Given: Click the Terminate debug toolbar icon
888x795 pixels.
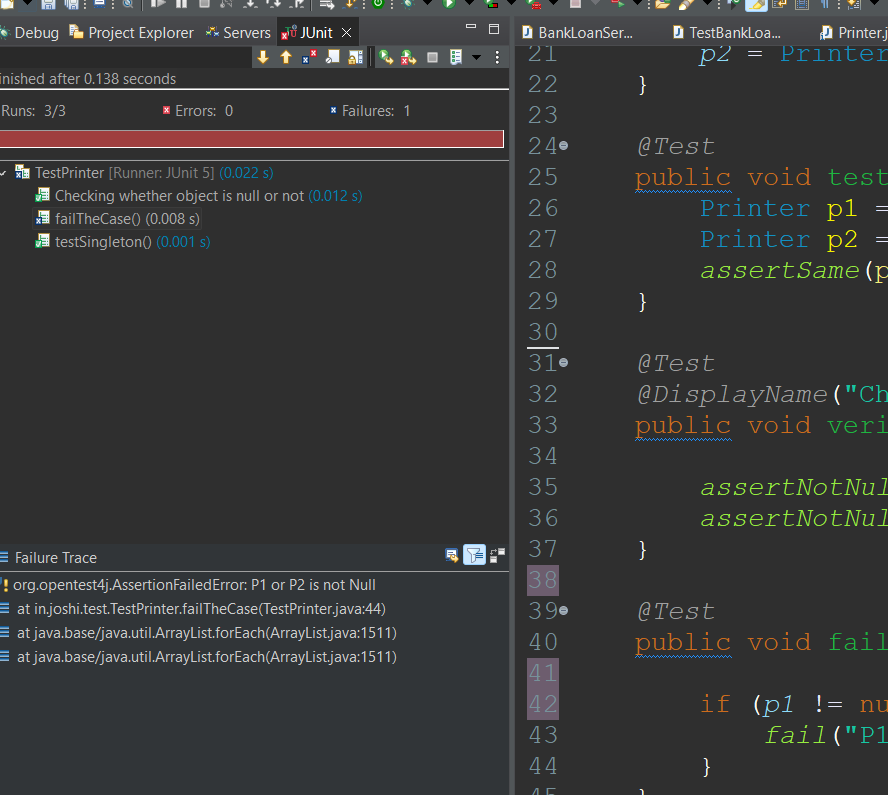Looking at the screenshot, I should (204, 3).
